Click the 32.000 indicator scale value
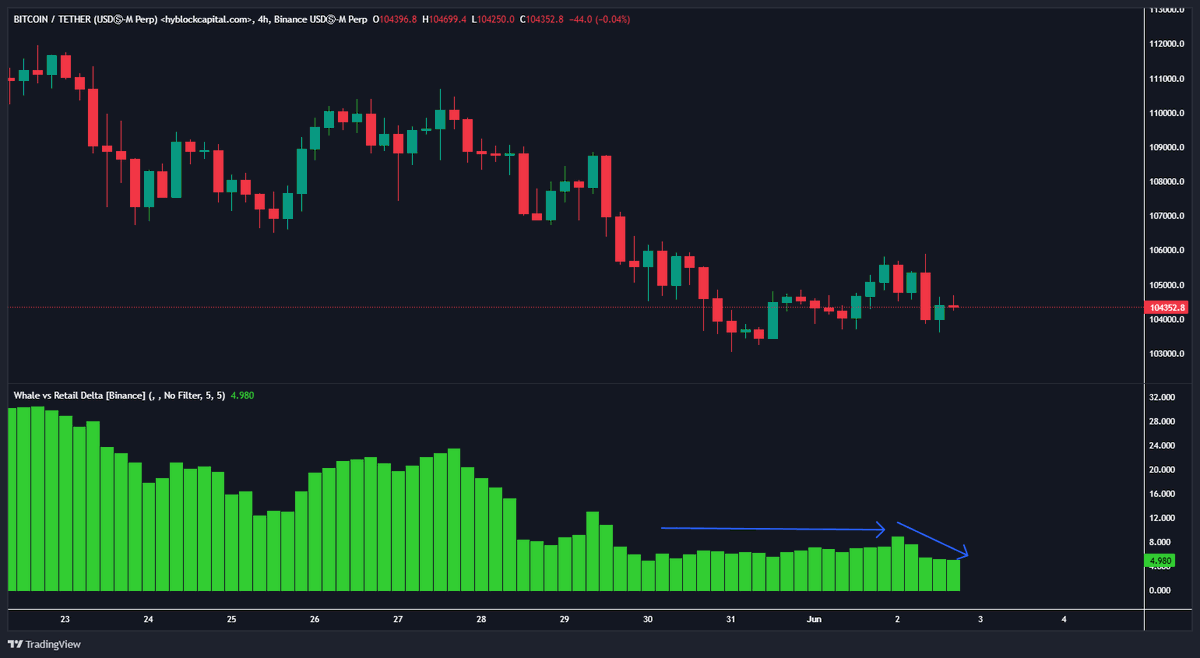The height and width of the screenshot is (658, 1200). point(1162,397)
